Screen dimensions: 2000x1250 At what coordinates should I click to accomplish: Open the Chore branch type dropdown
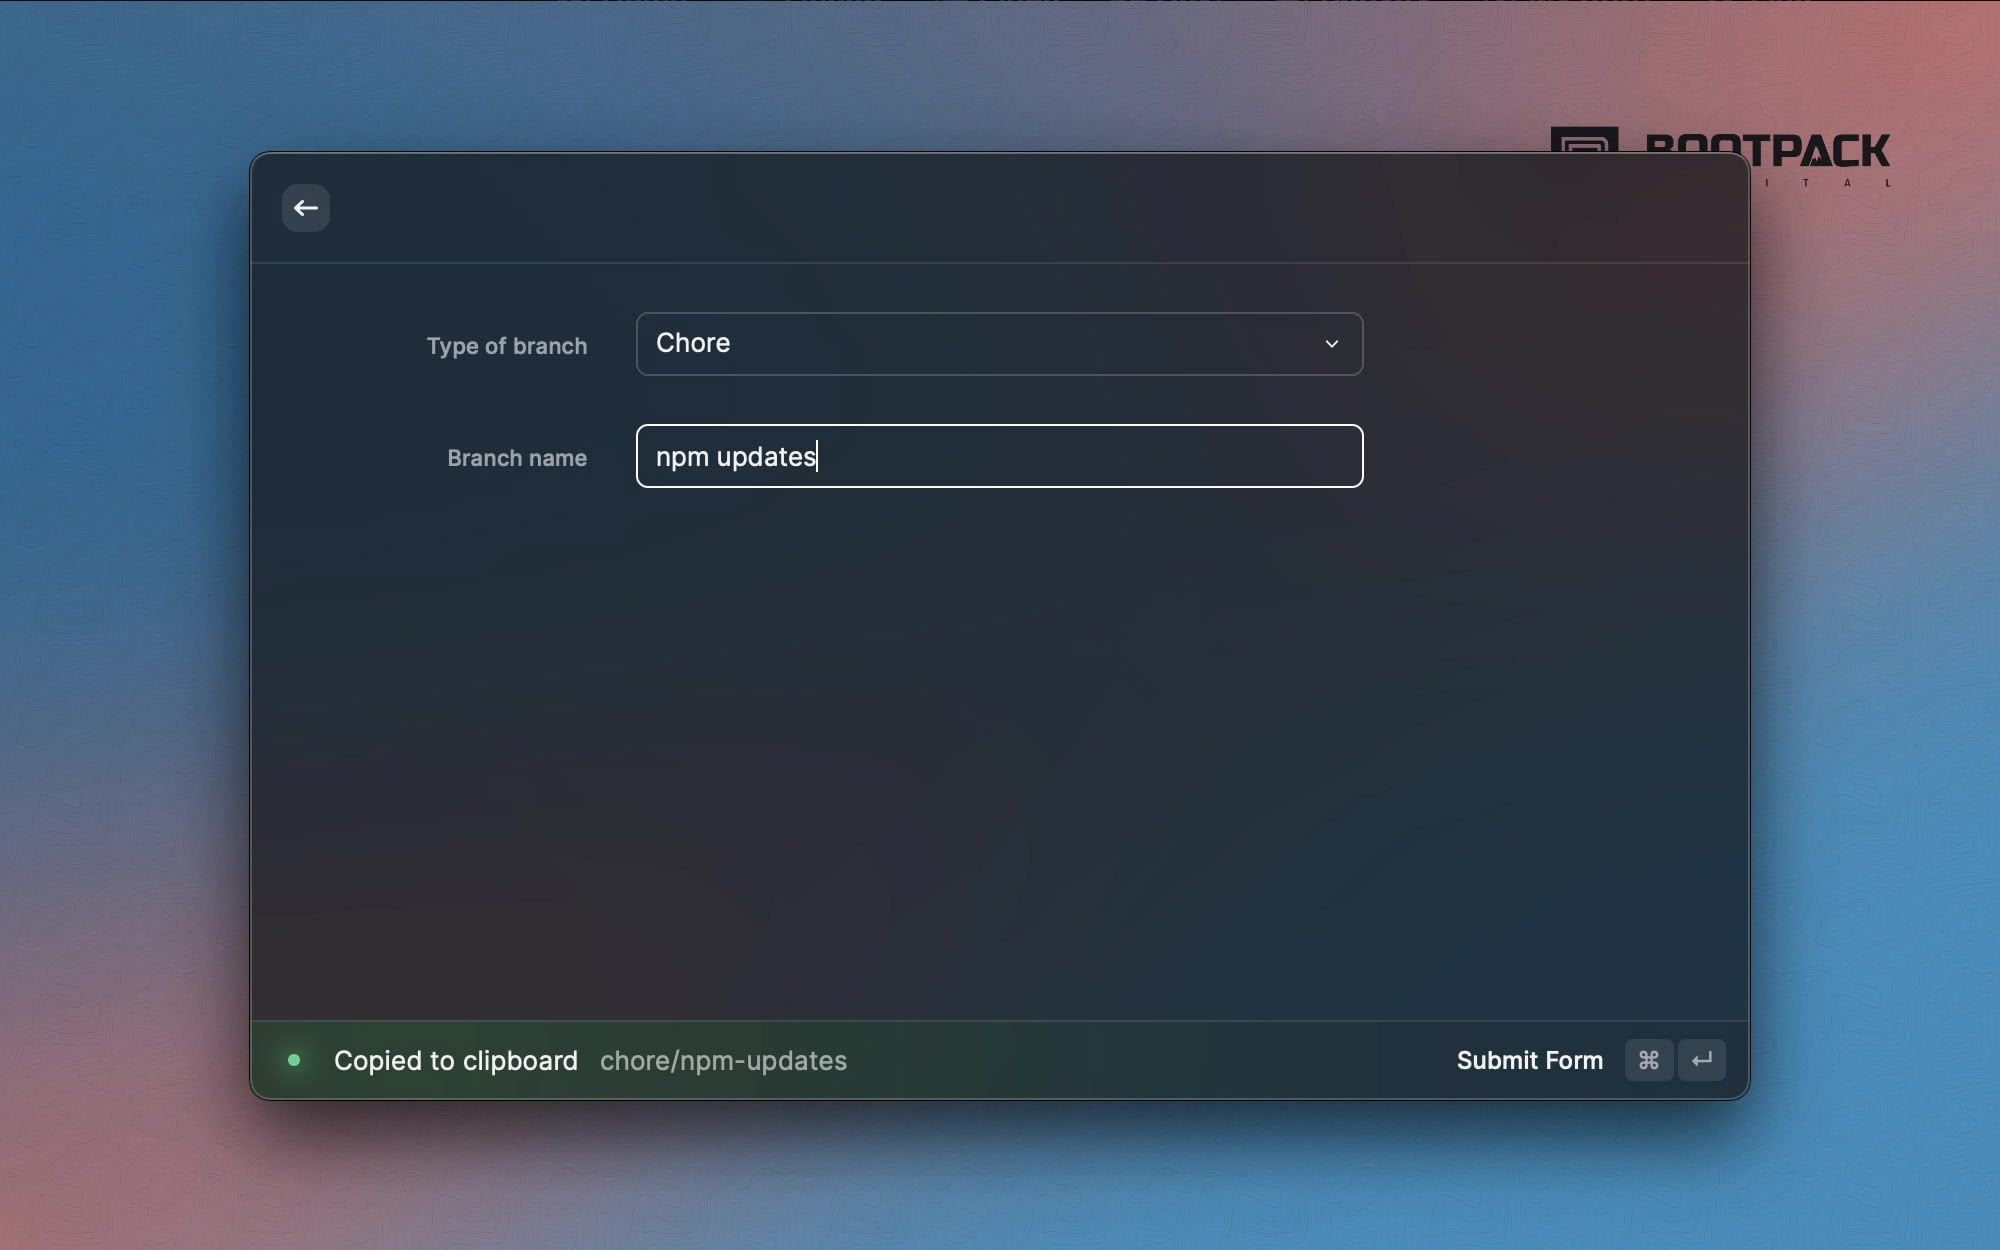coord(998,344)
